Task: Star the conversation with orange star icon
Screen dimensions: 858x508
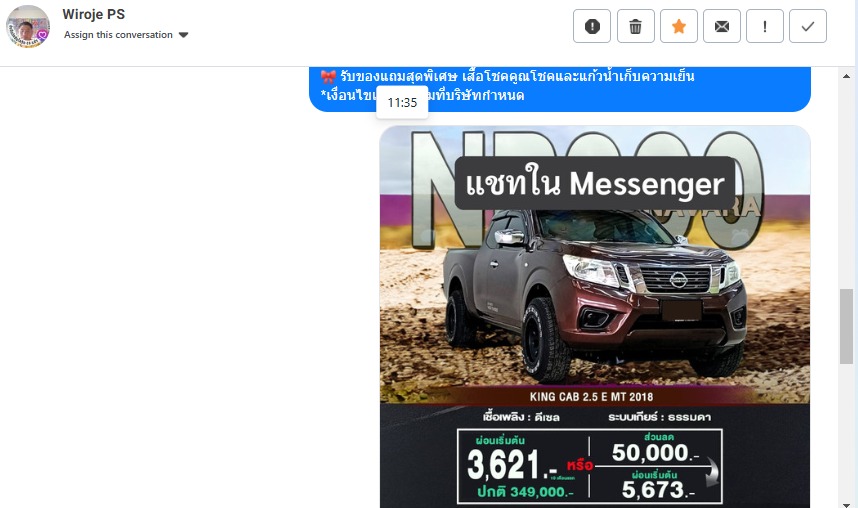Action: coord(679,26)
